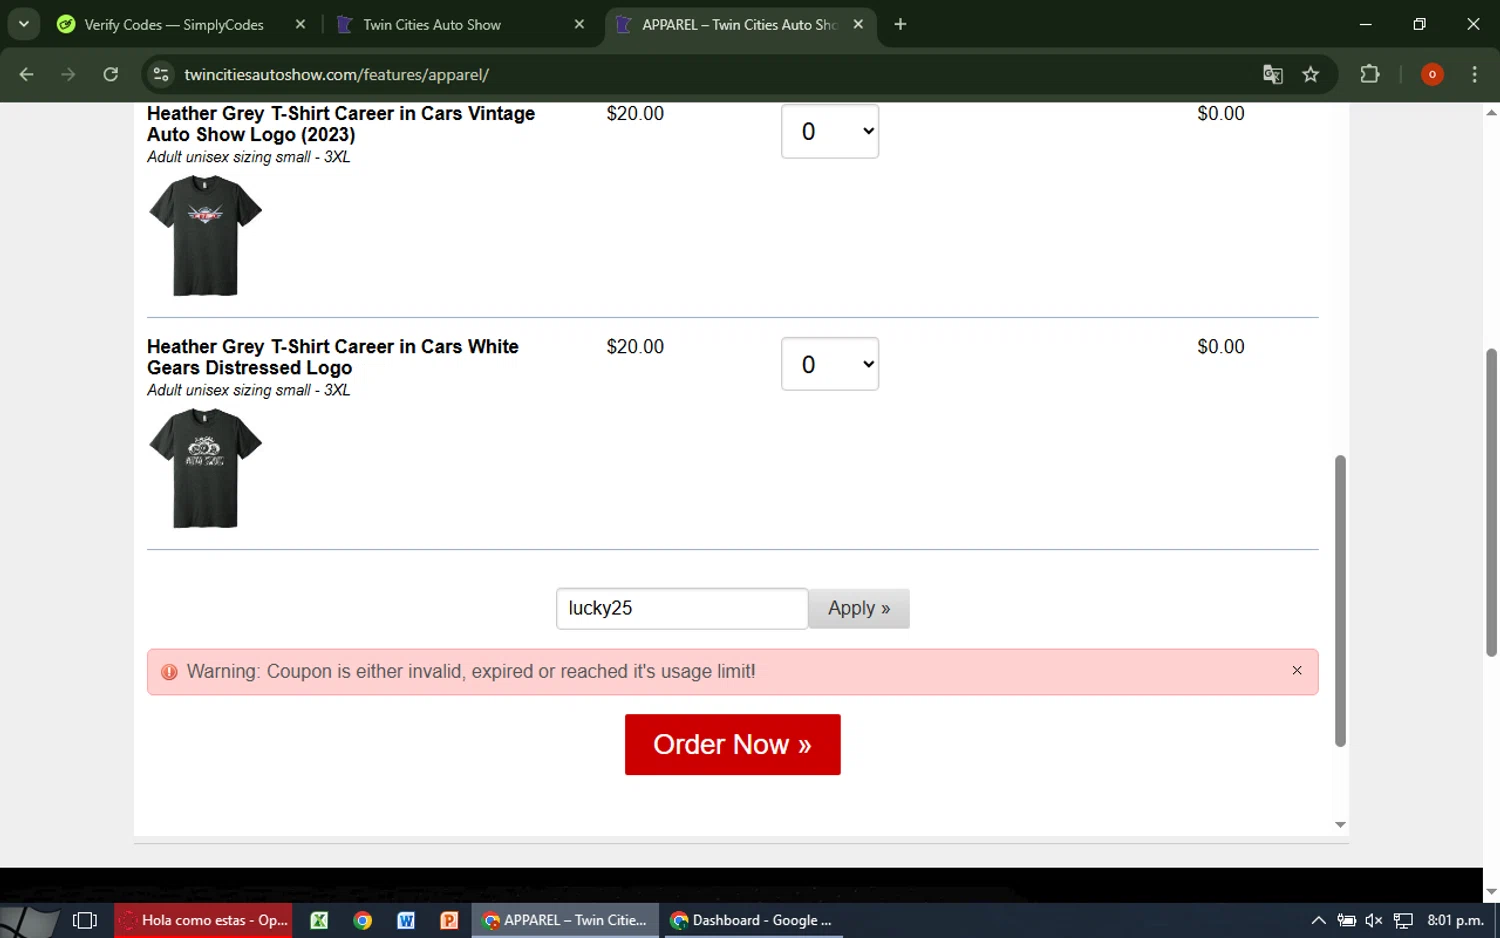Image resolution: width=1500 pixels, height=938 pixels.
Task: Open PowerPoint from the taskbar
Action: [x=449, y=920]
